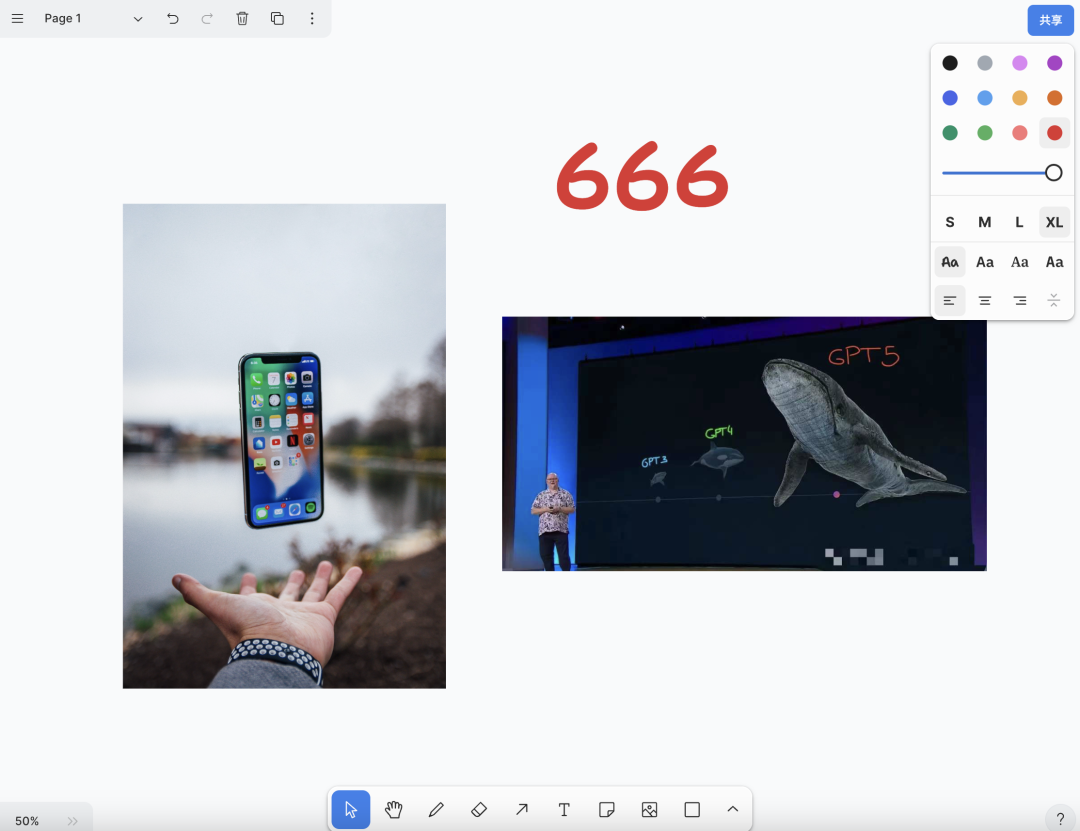Viewport: 1080px width, 831px height.
Task: Select the Arrow tool
Action: (x=521, y=810)
